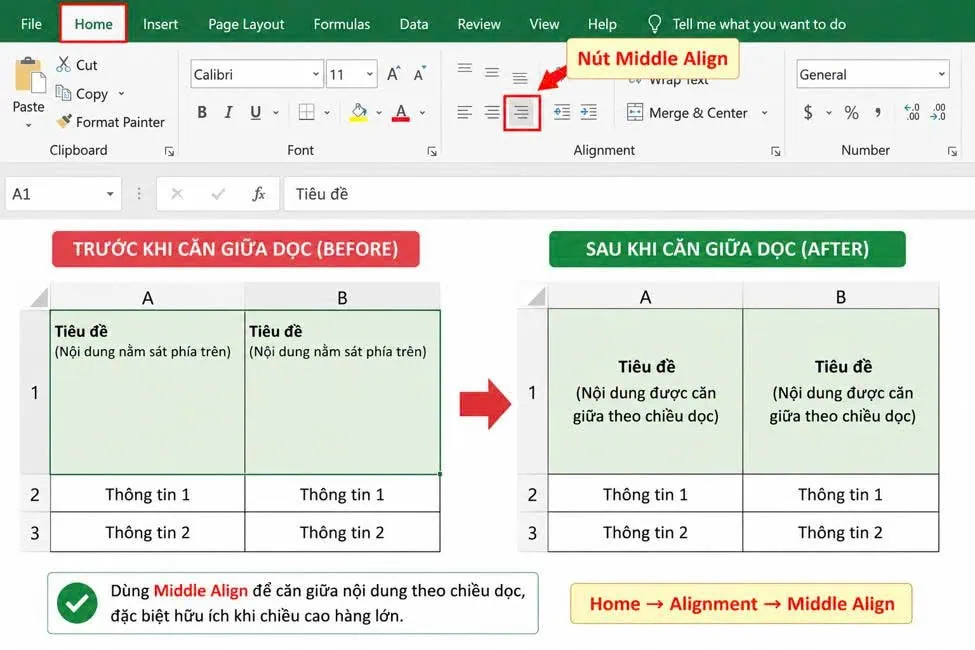
Task: Open the Underline style arrow
Action: coord(276,113)
